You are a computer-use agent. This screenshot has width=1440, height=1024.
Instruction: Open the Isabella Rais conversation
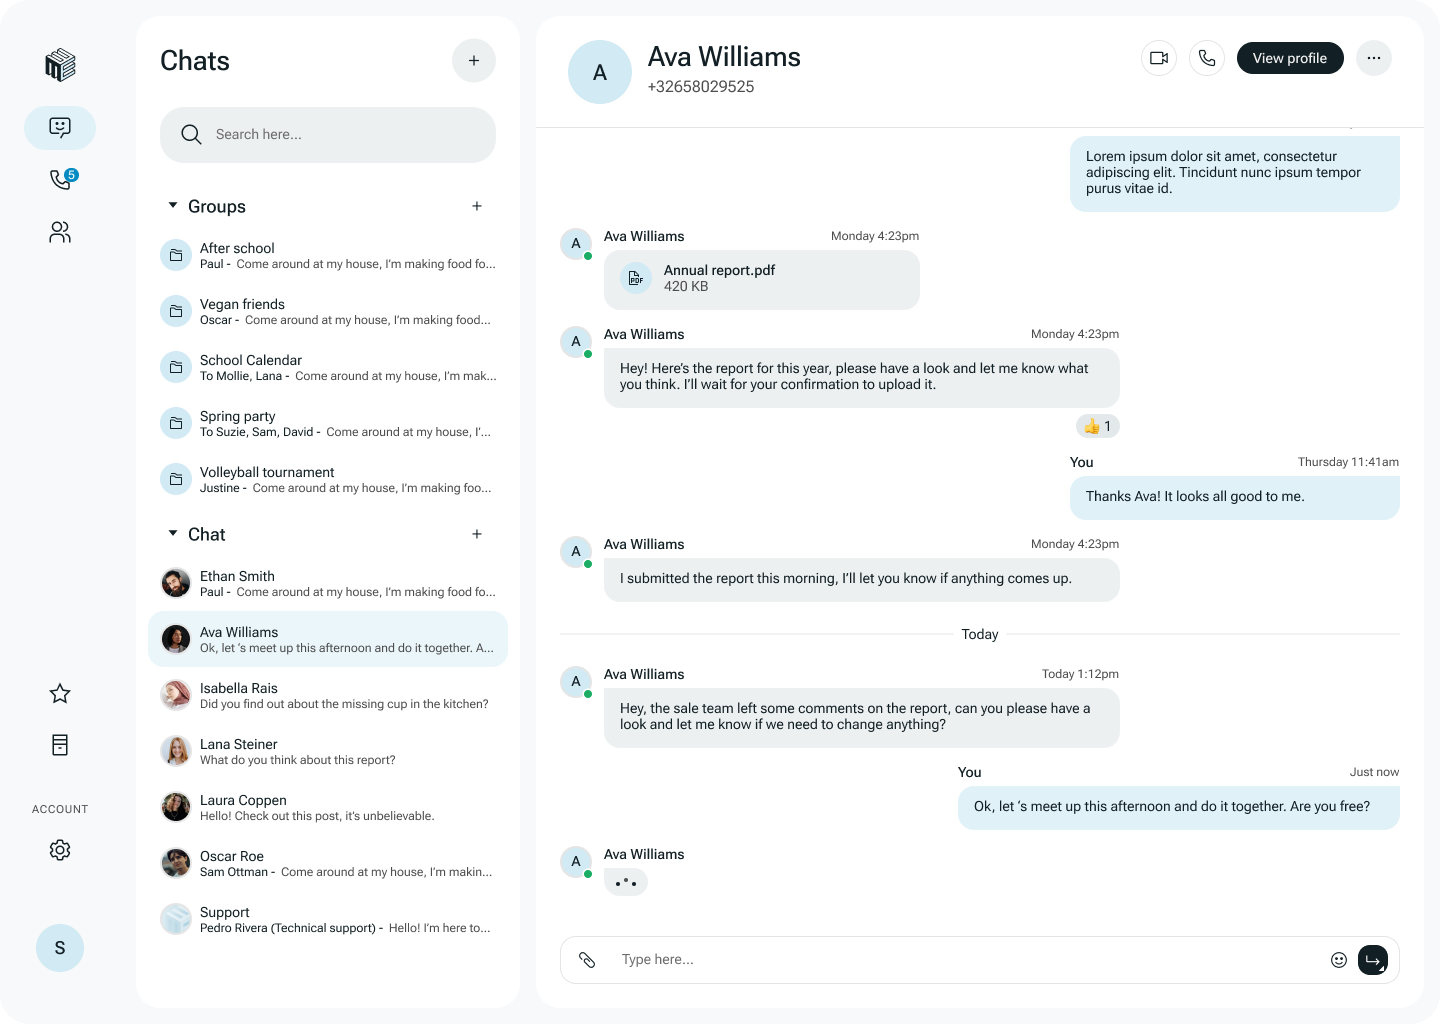[328, 695]
